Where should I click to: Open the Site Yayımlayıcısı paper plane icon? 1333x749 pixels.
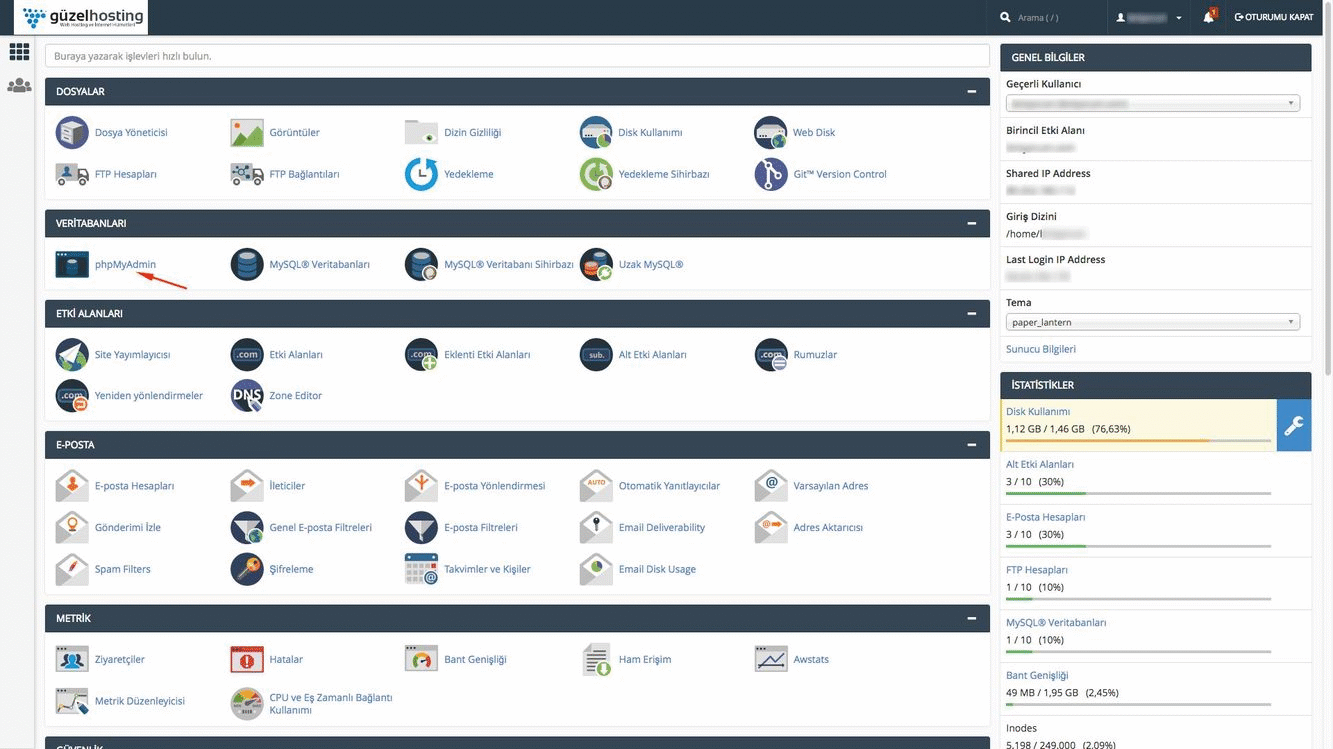pos(72,354)
